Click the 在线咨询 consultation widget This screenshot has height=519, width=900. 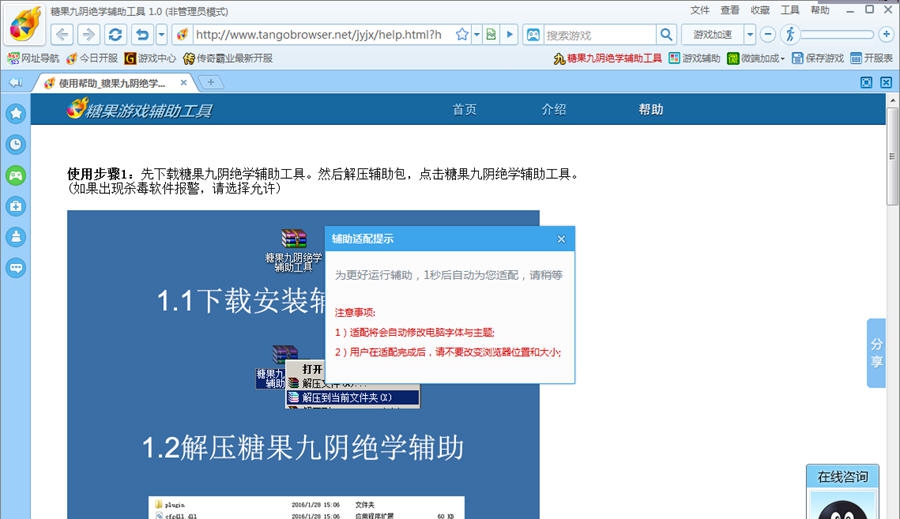pos(842,477)
